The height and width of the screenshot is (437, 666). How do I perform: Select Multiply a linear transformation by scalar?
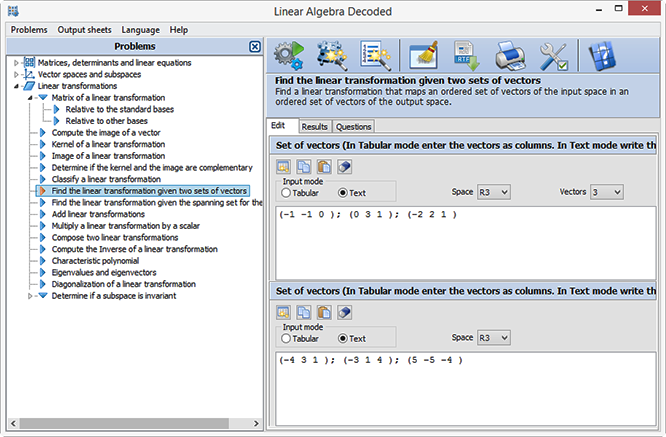[x=126, y=226]
